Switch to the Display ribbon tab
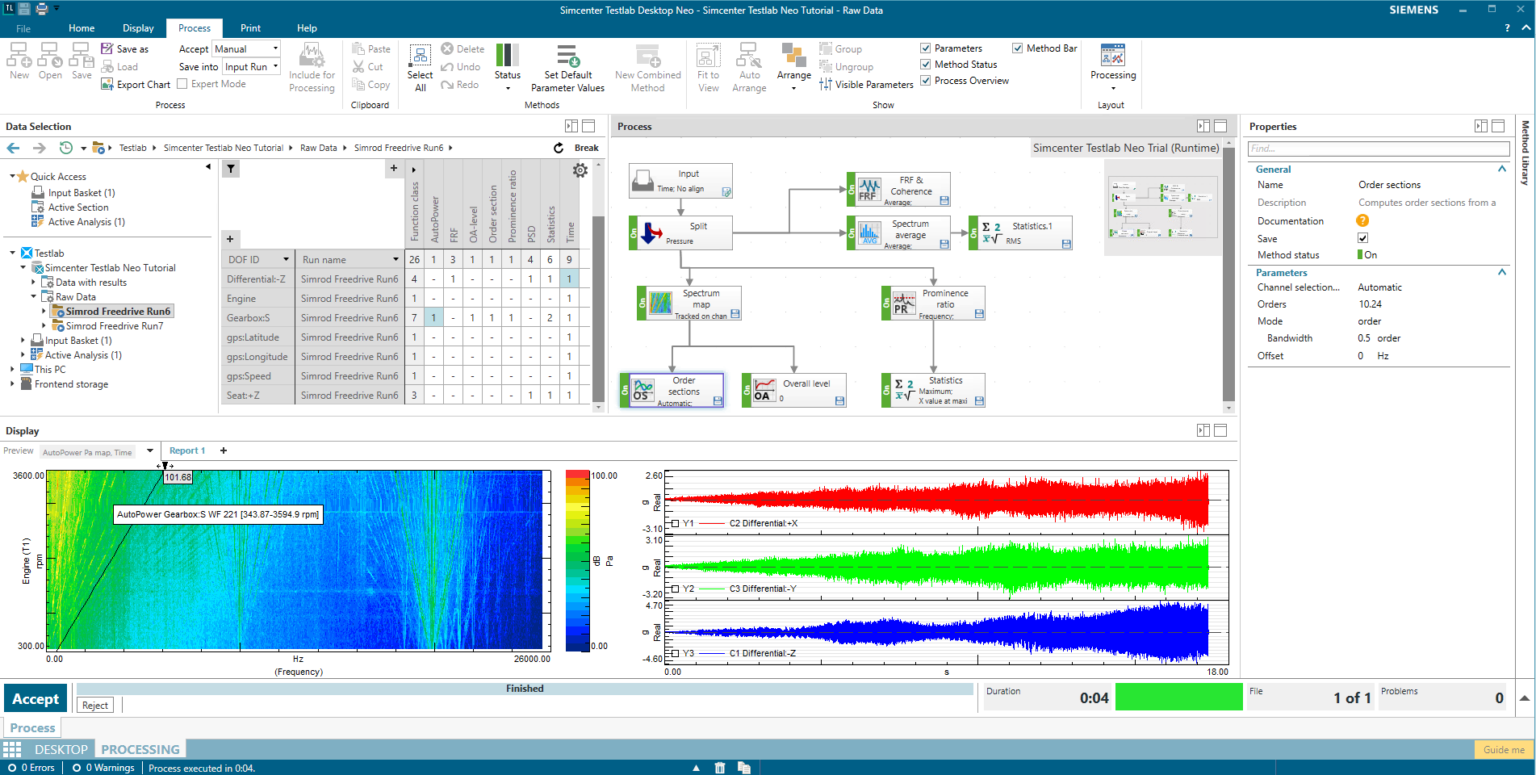The width and height of the screenshot is (1536, 775). tap(137, 27)
